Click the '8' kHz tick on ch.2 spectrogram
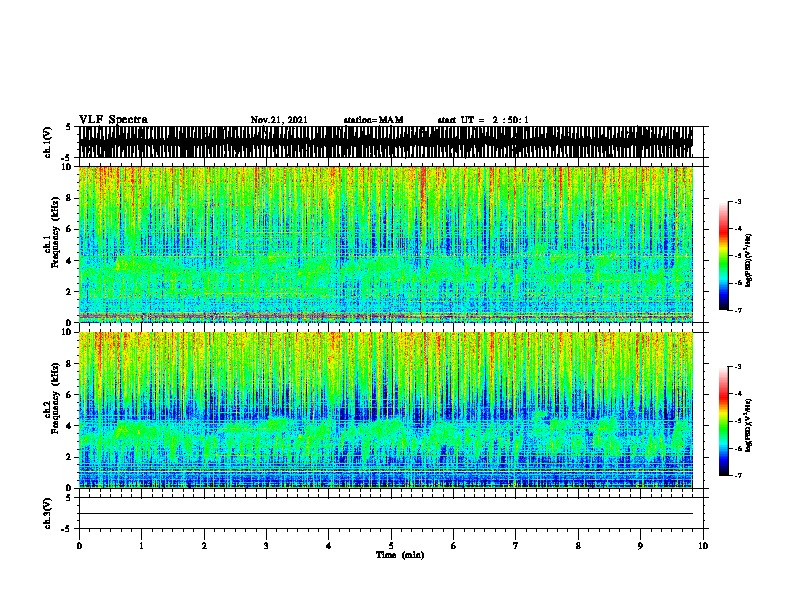Viewport: 792px width, 612px height. 70,364
